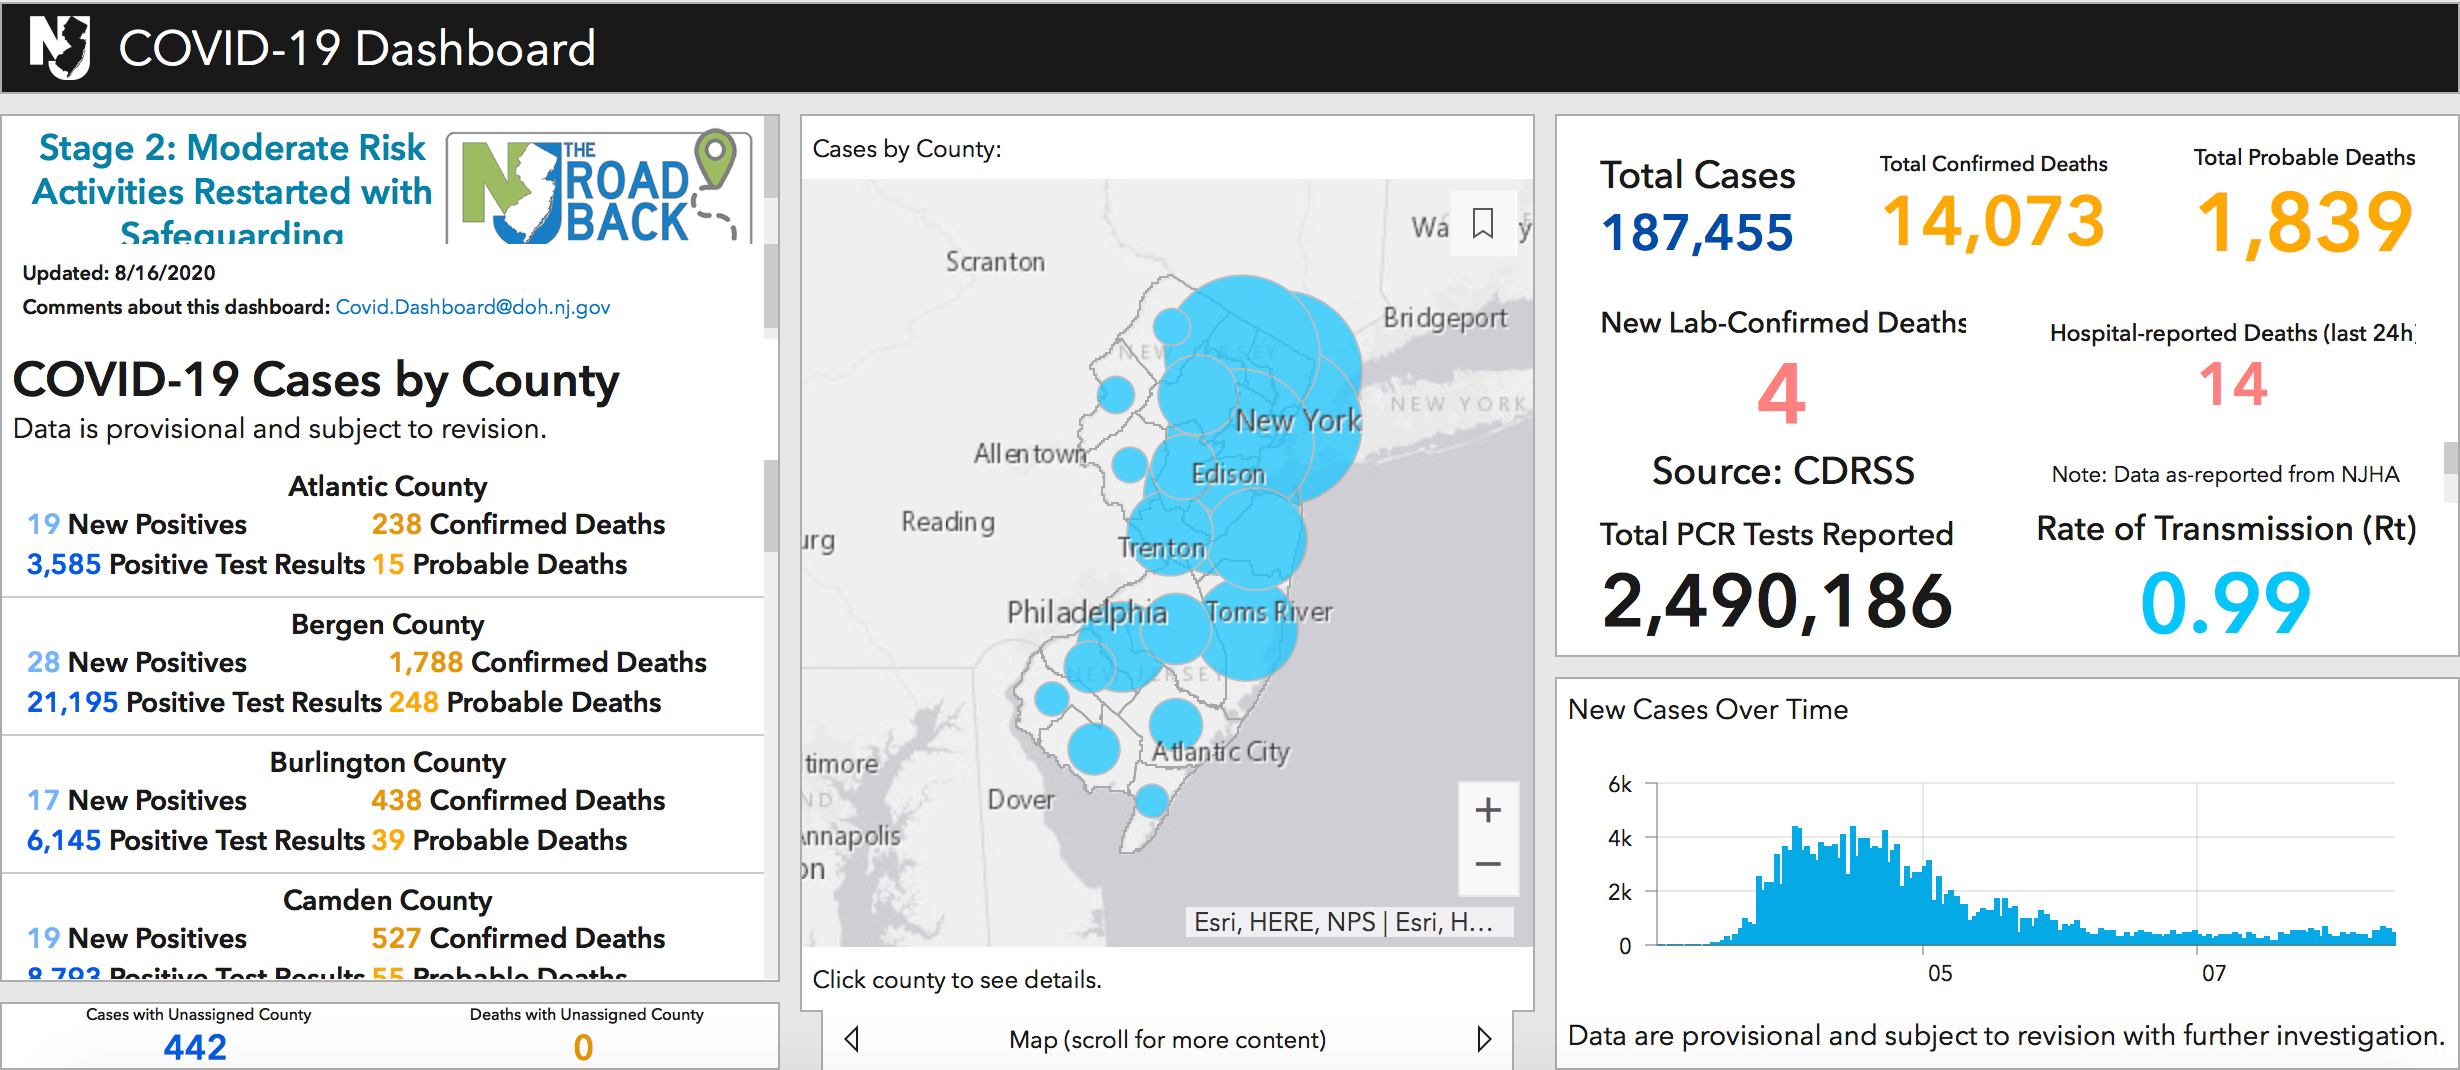This screenshot has width=2460, height=1070.
Task: Go to previous map panel arrow
Action: pos(852,1039)
